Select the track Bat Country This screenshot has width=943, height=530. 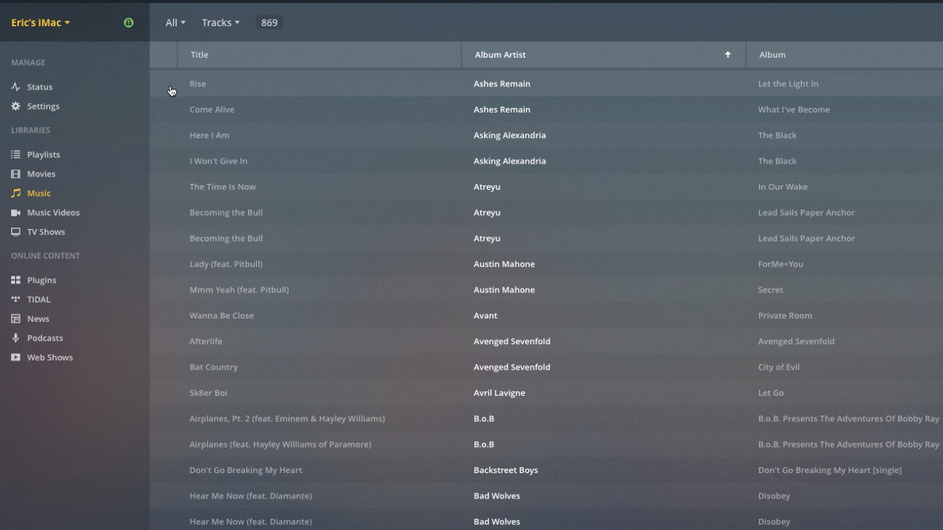click(213, 367)
